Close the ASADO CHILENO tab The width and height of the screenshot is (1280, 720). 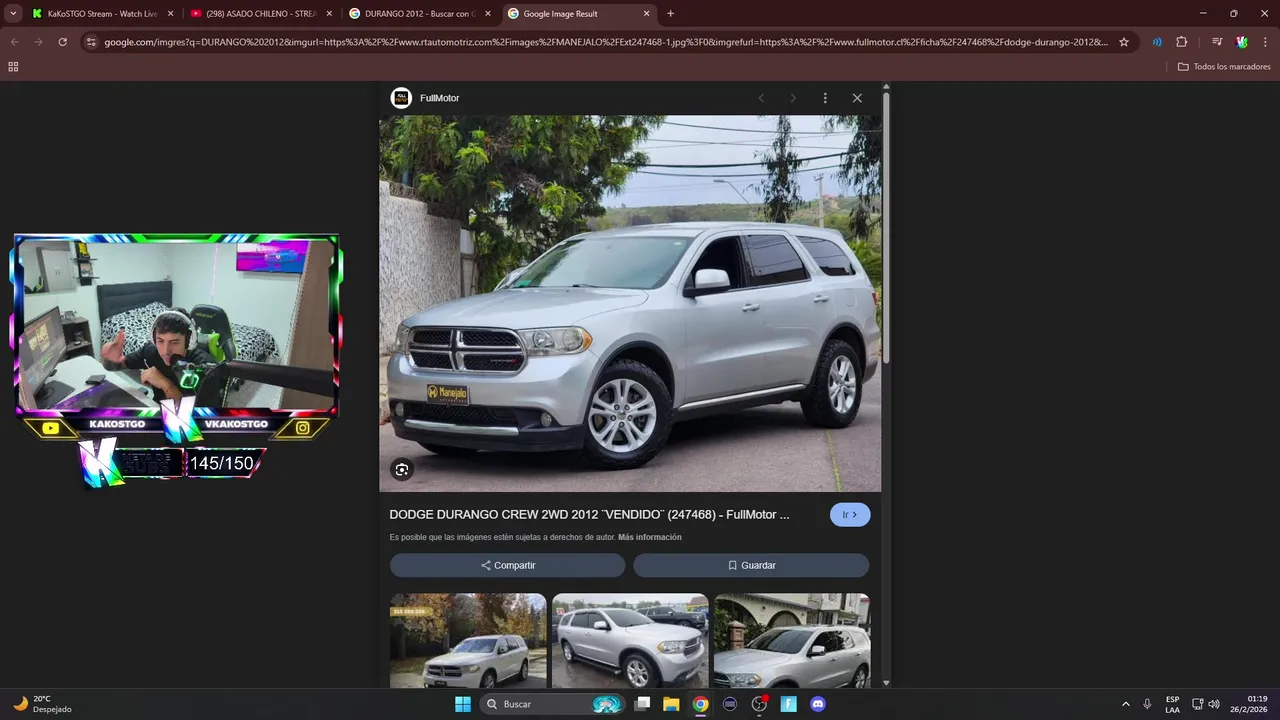pos(329,14)
